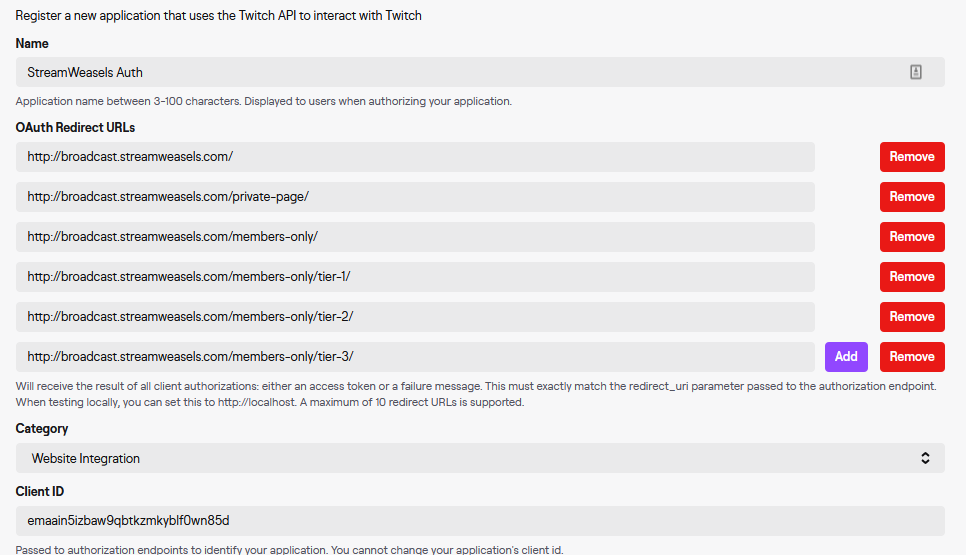Remove the tier-3 redirect URL

[912, 357]
